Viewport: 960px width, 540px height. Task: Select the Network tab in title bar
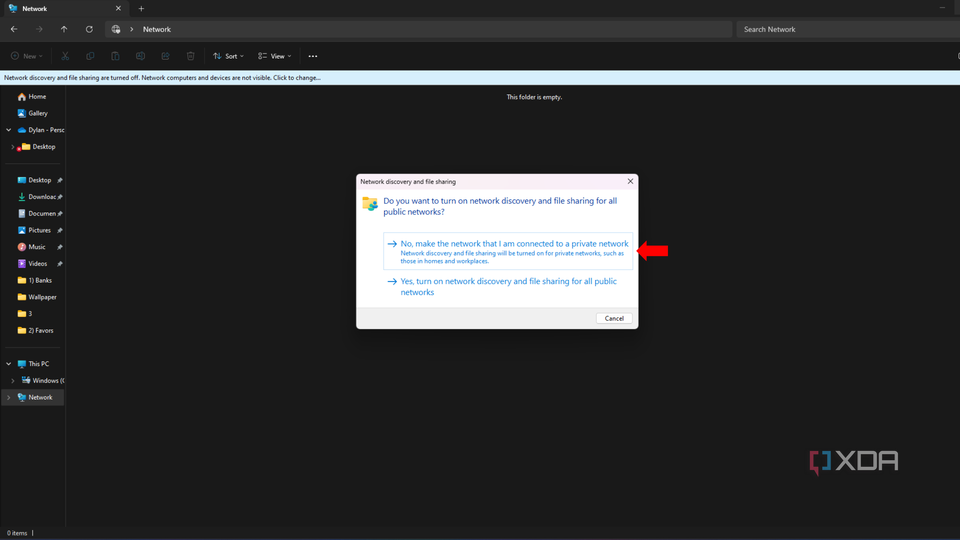pos(60,9)
